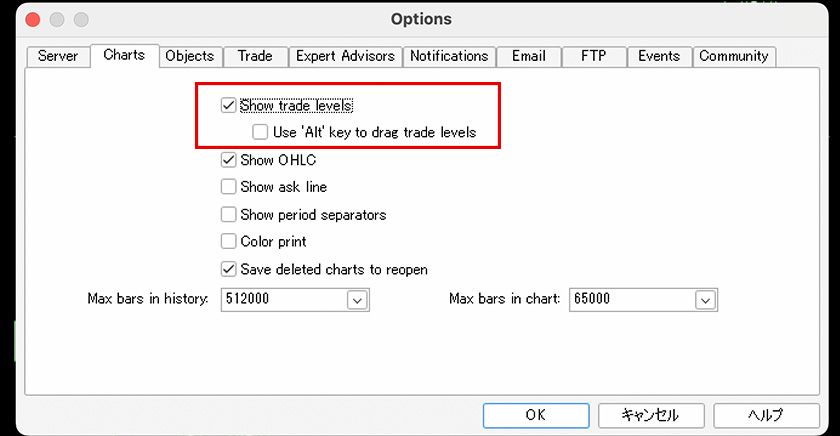The width and height of the screenshot is (840, 436).
Task: Enable Show ask line checkbox
Action: 229,187
